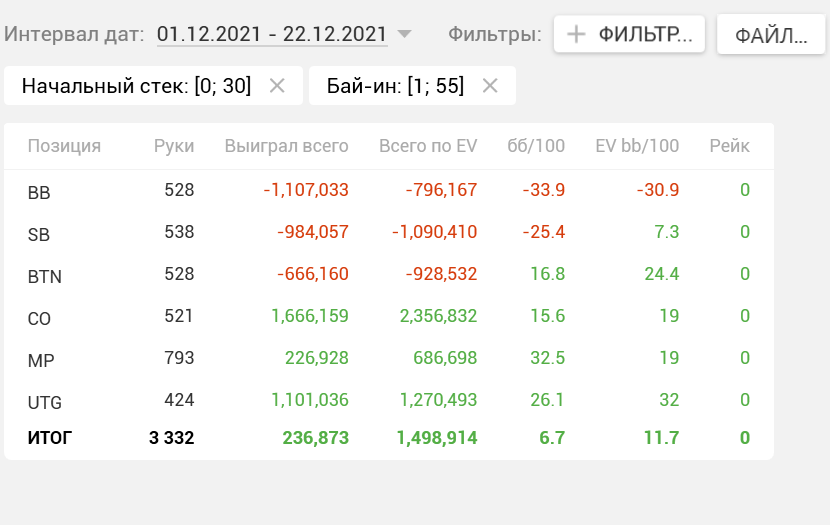Open the ФАЙЛ button
The image size is (830, 525).
pos(771,35)
